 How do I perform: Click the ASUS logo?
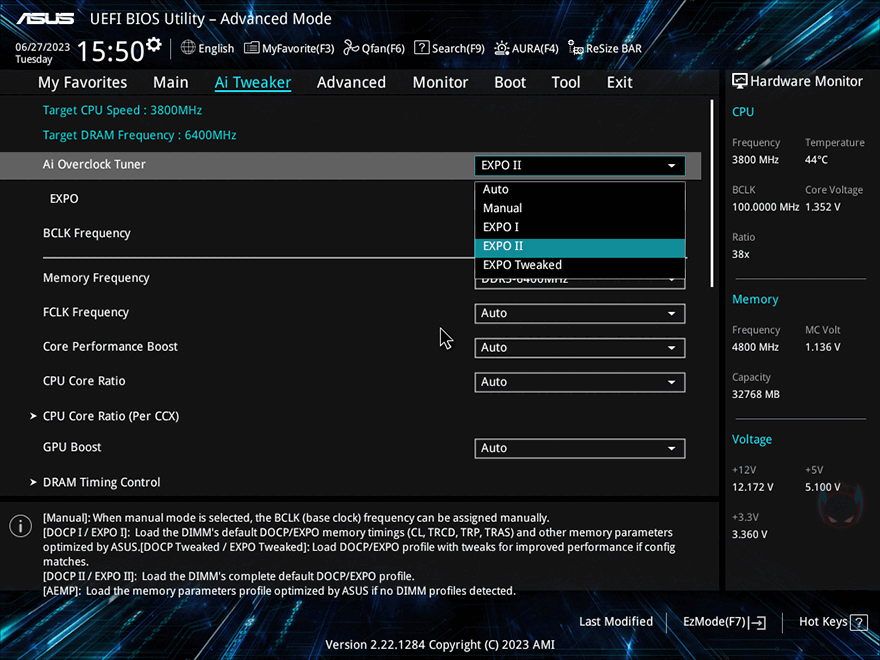[x=45, y=19]
